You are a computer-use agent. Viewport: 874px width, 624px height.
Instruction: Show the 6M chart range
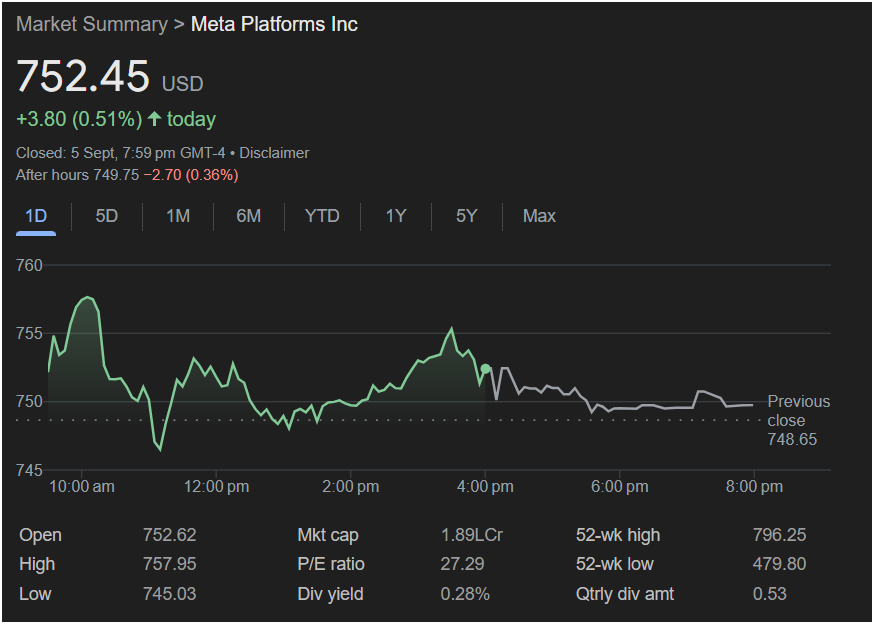249,216
